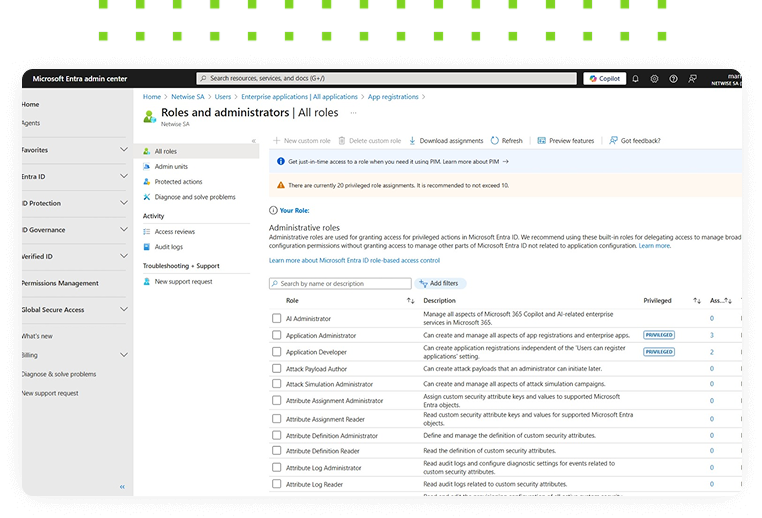The width and height of the screenshot is (762, 518).
Task: Tick the Attribute Definition Reader checkbox
Action: (x=277, y=450)
